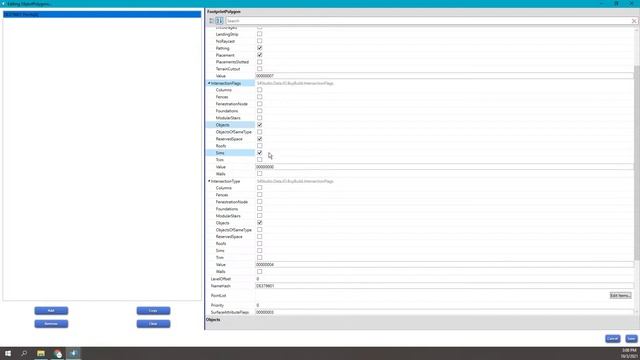Uncheck the Placement checkbox
Screen dimensions: 640x360
tap(260, 55)
